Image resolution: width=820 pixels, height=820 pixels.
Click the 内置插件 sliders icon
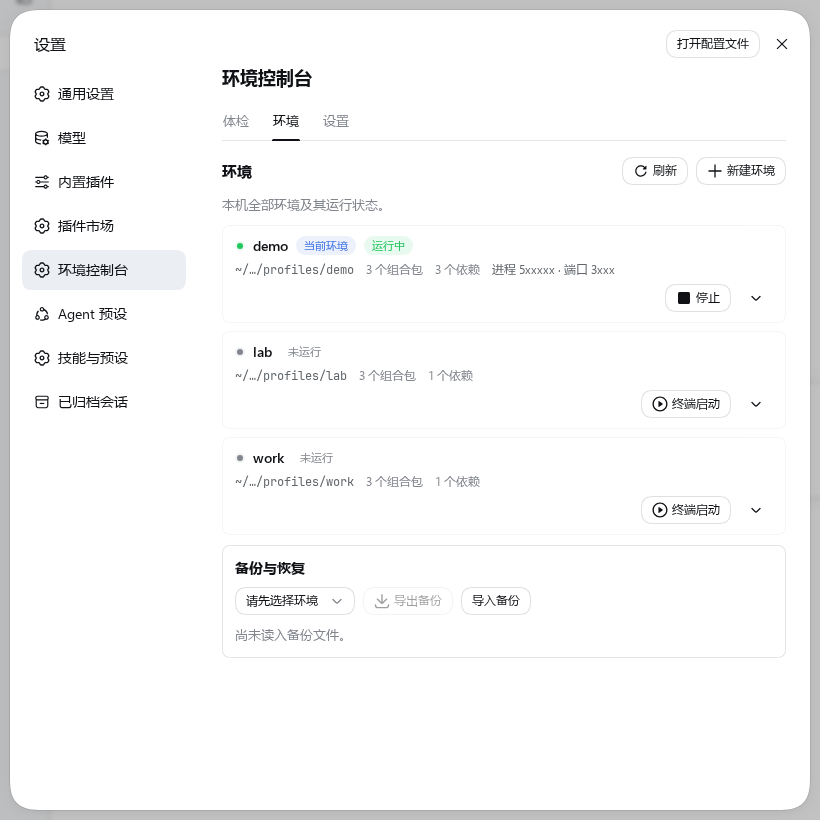42,182
